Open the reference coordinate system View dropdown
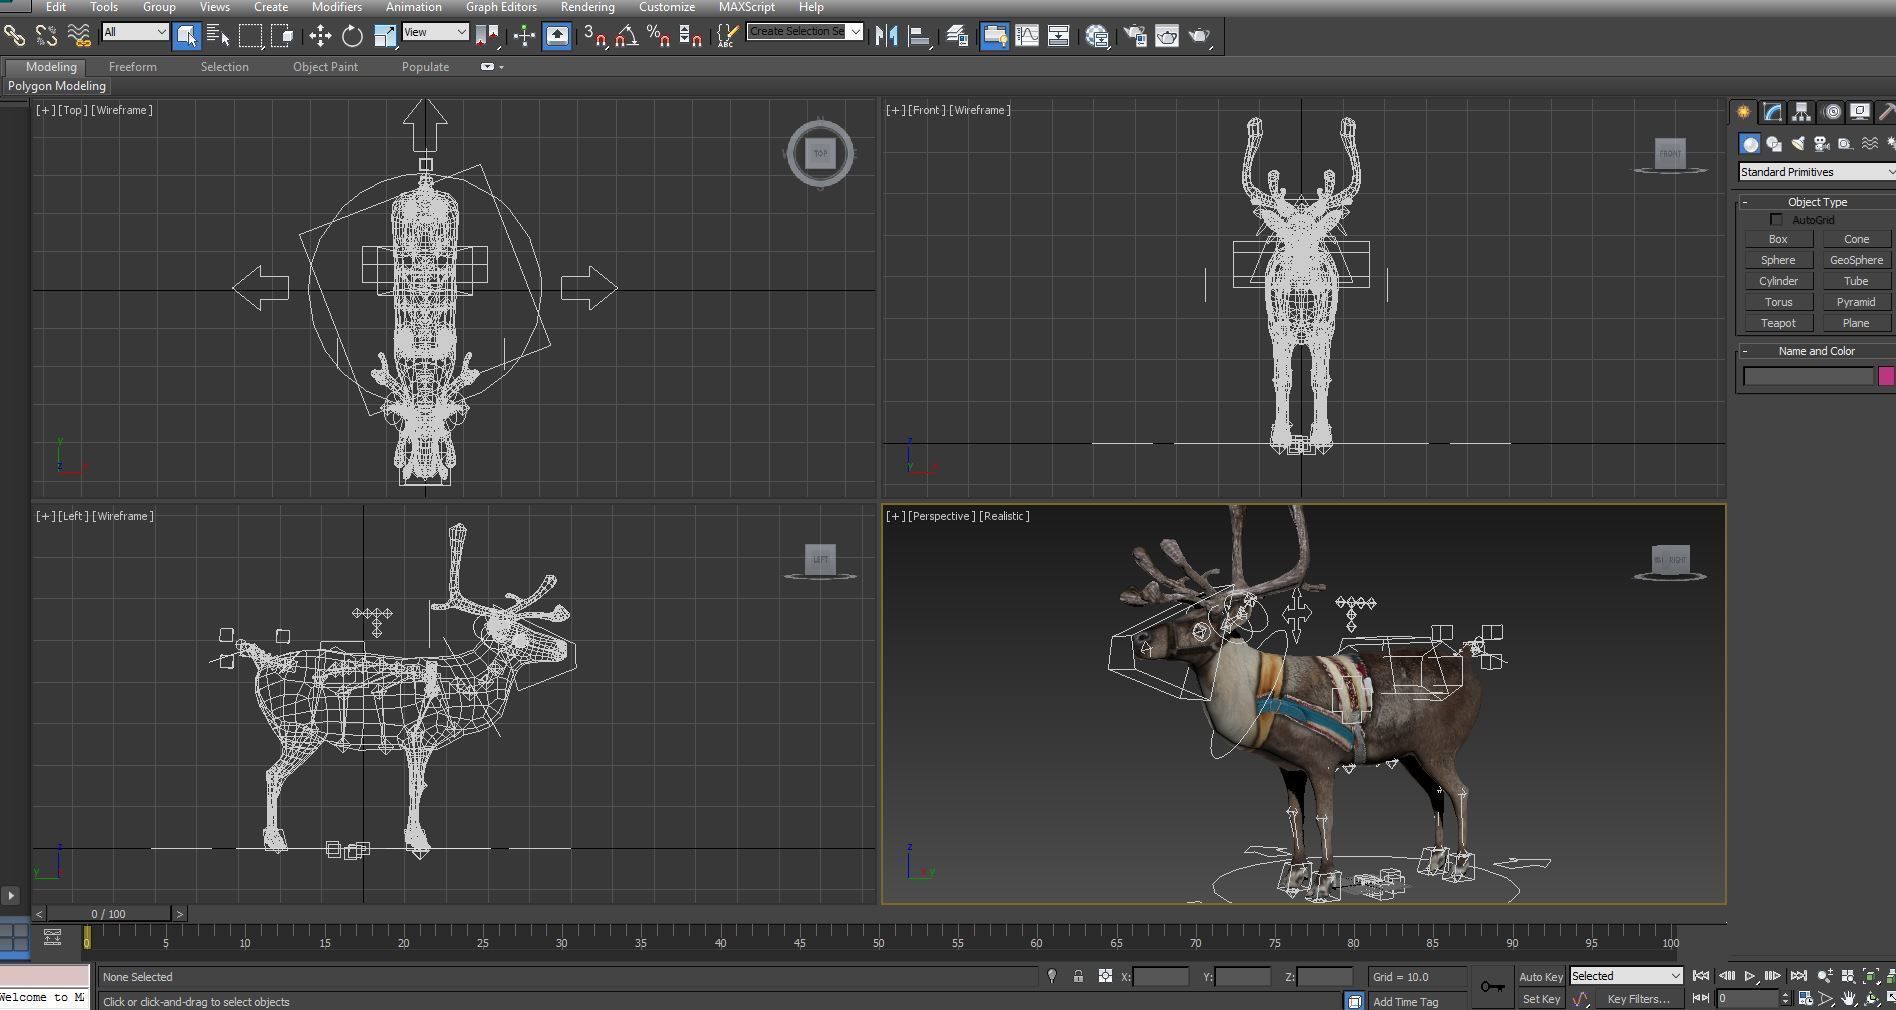Image resolution: width=1896 pixels, height=1010 pixels. (x=435, y=32)
